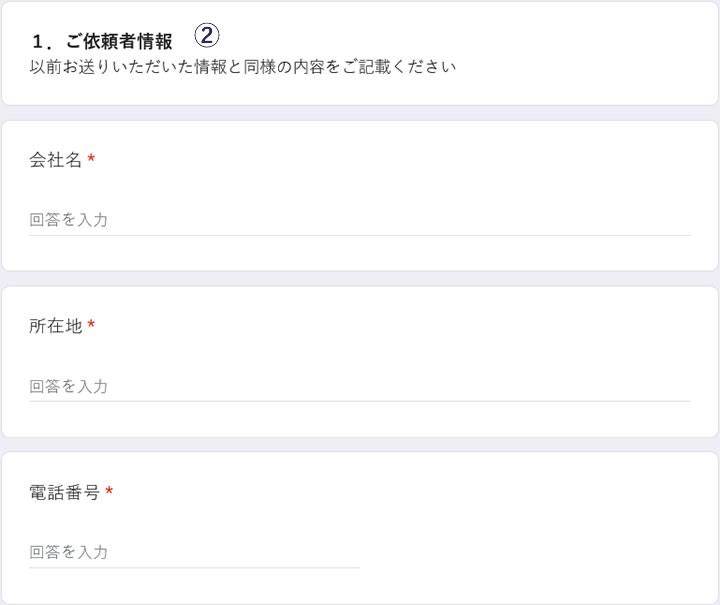This screenshot has width=720, height=605.
Task: Click the section title ご依頼者情報
Action: [119, 42]
